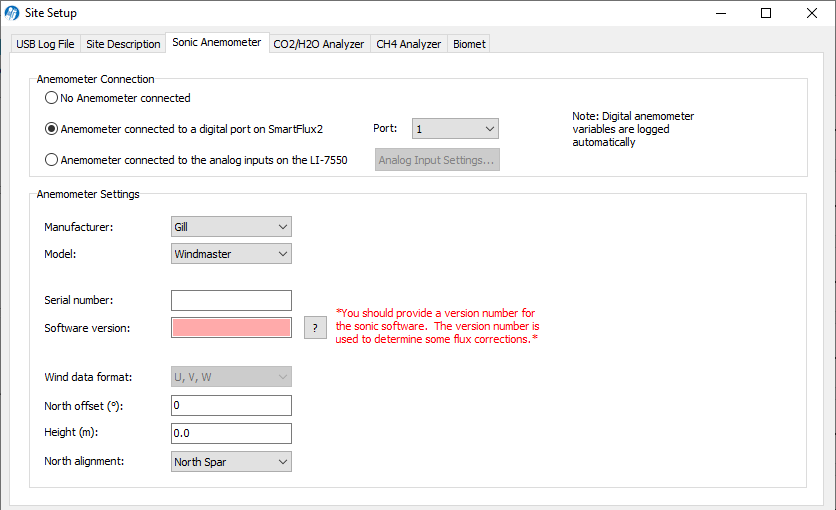Go to the CO2/H2O Analyzer tab
This screenshot has height=510, width=836.
[x=319, y=44]
